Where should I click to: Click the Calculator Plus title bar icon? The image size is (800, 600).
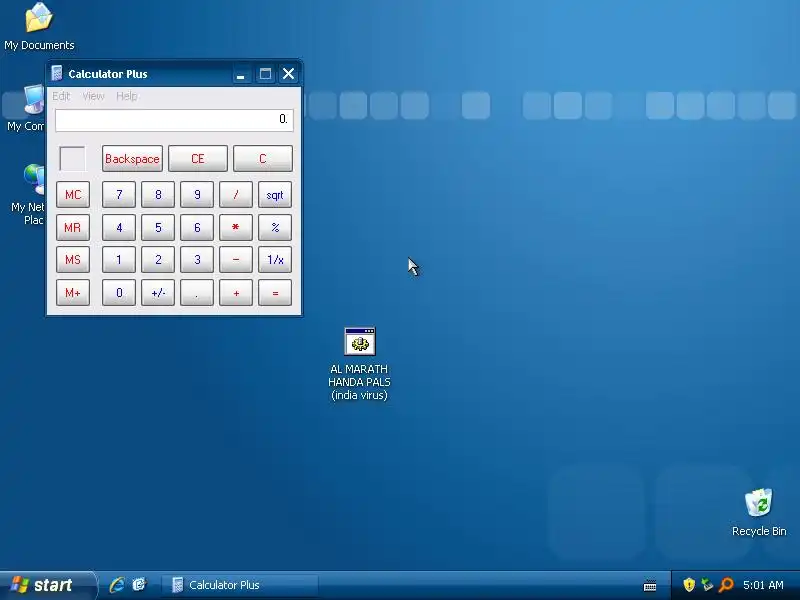(57, 73)
